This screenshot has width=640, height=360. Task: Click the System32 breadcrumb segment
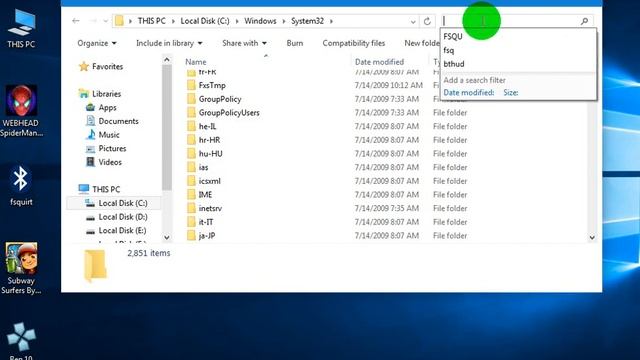coord(307,21)
